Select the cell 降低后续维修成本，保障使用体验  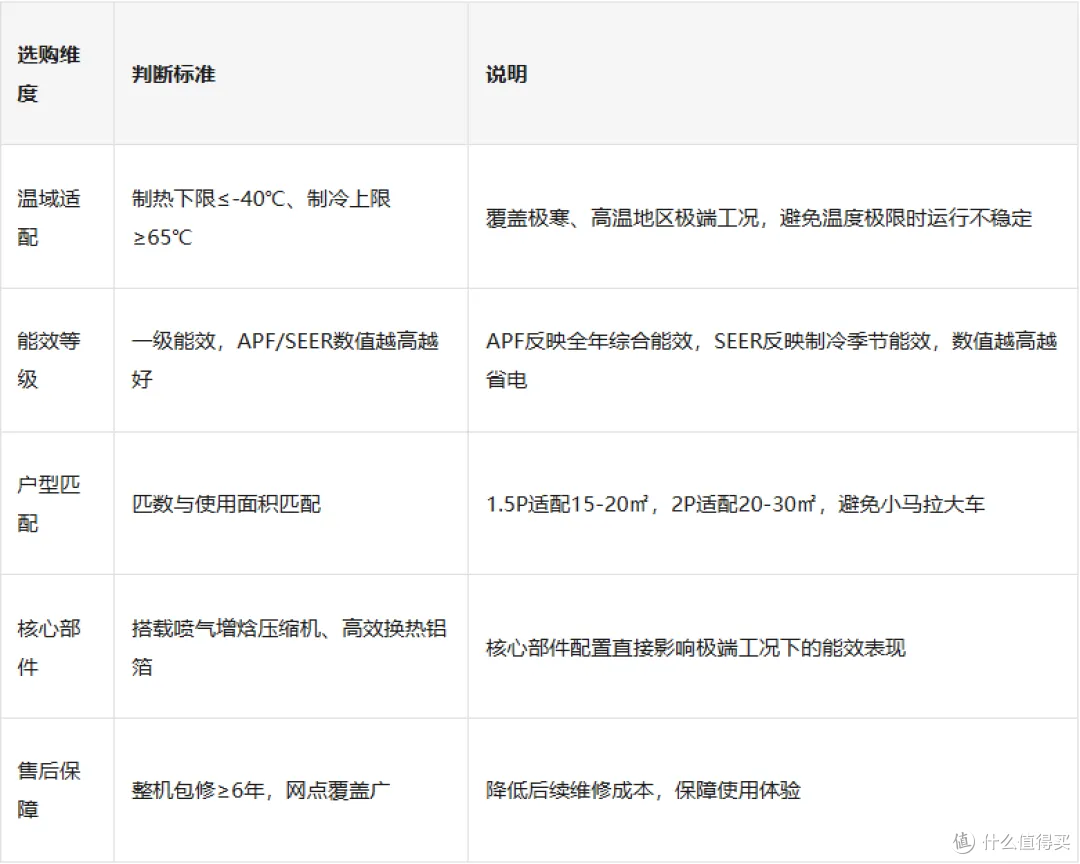[x=773, y=790]
